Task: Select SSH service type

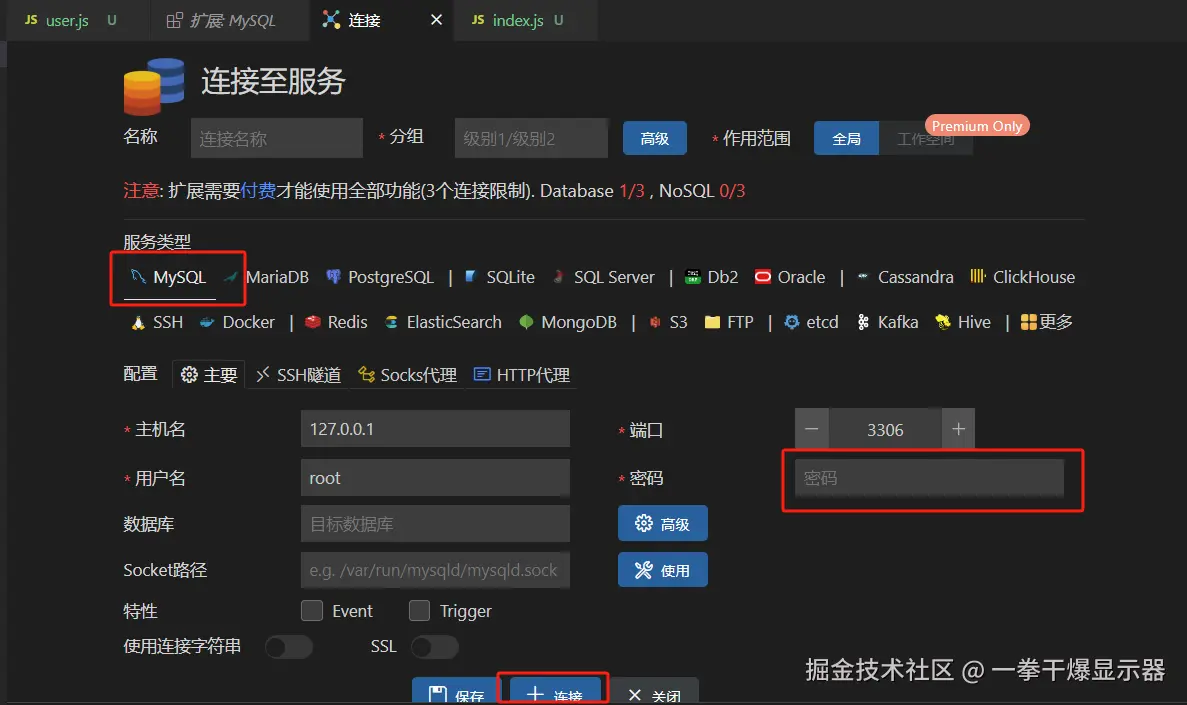Action: [157, 322]
